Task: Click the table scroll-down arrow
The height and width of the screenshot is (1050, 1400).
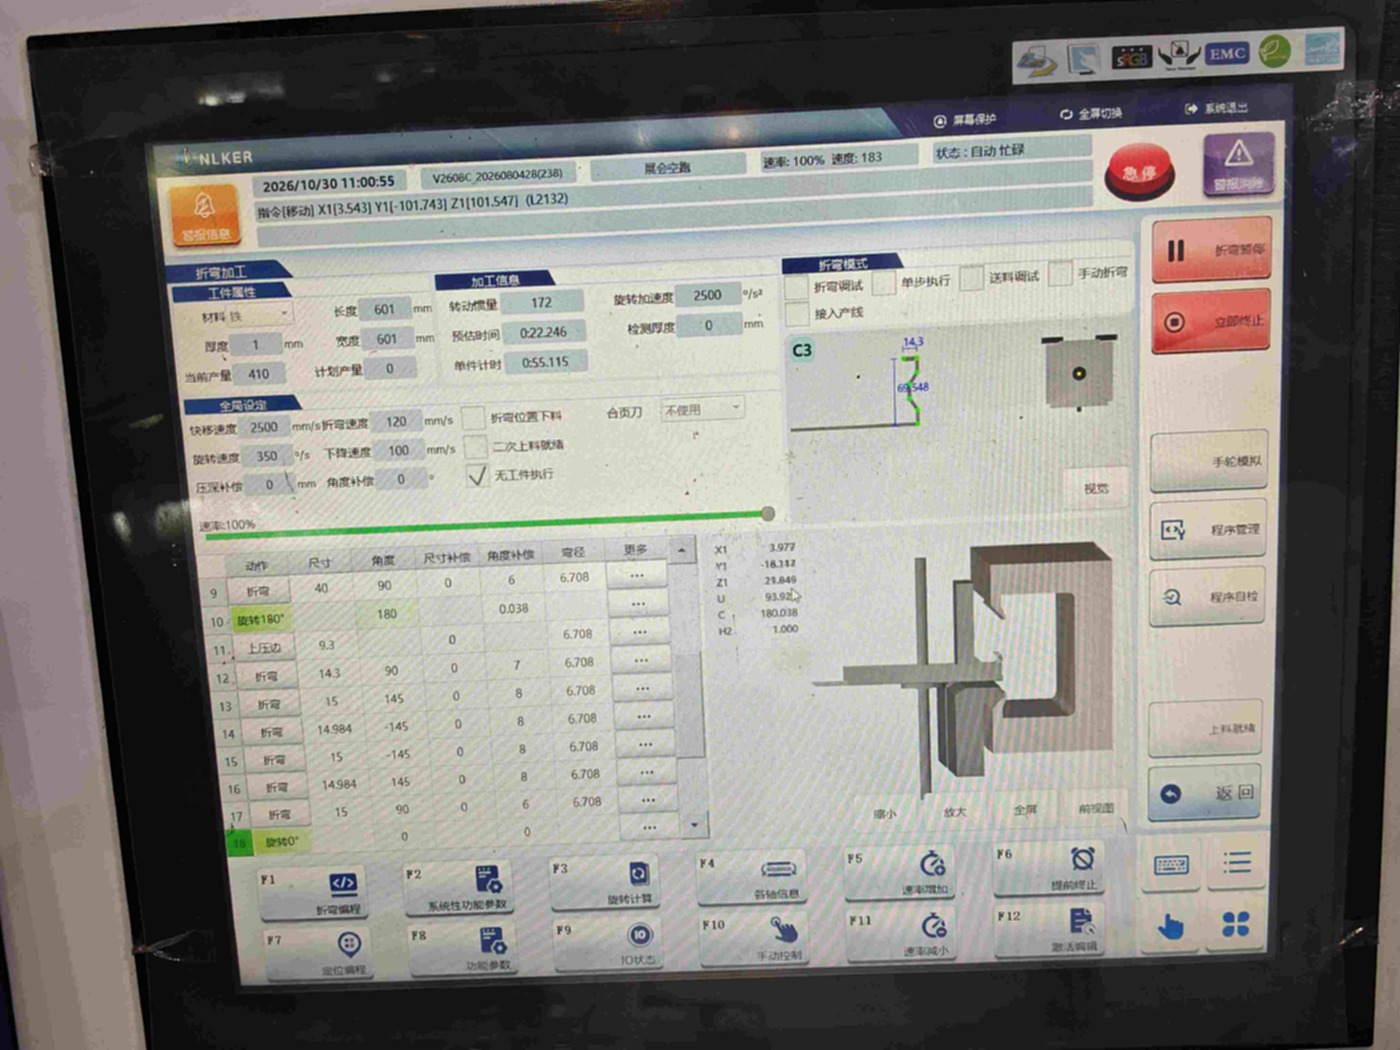Action: coord(694,826)
